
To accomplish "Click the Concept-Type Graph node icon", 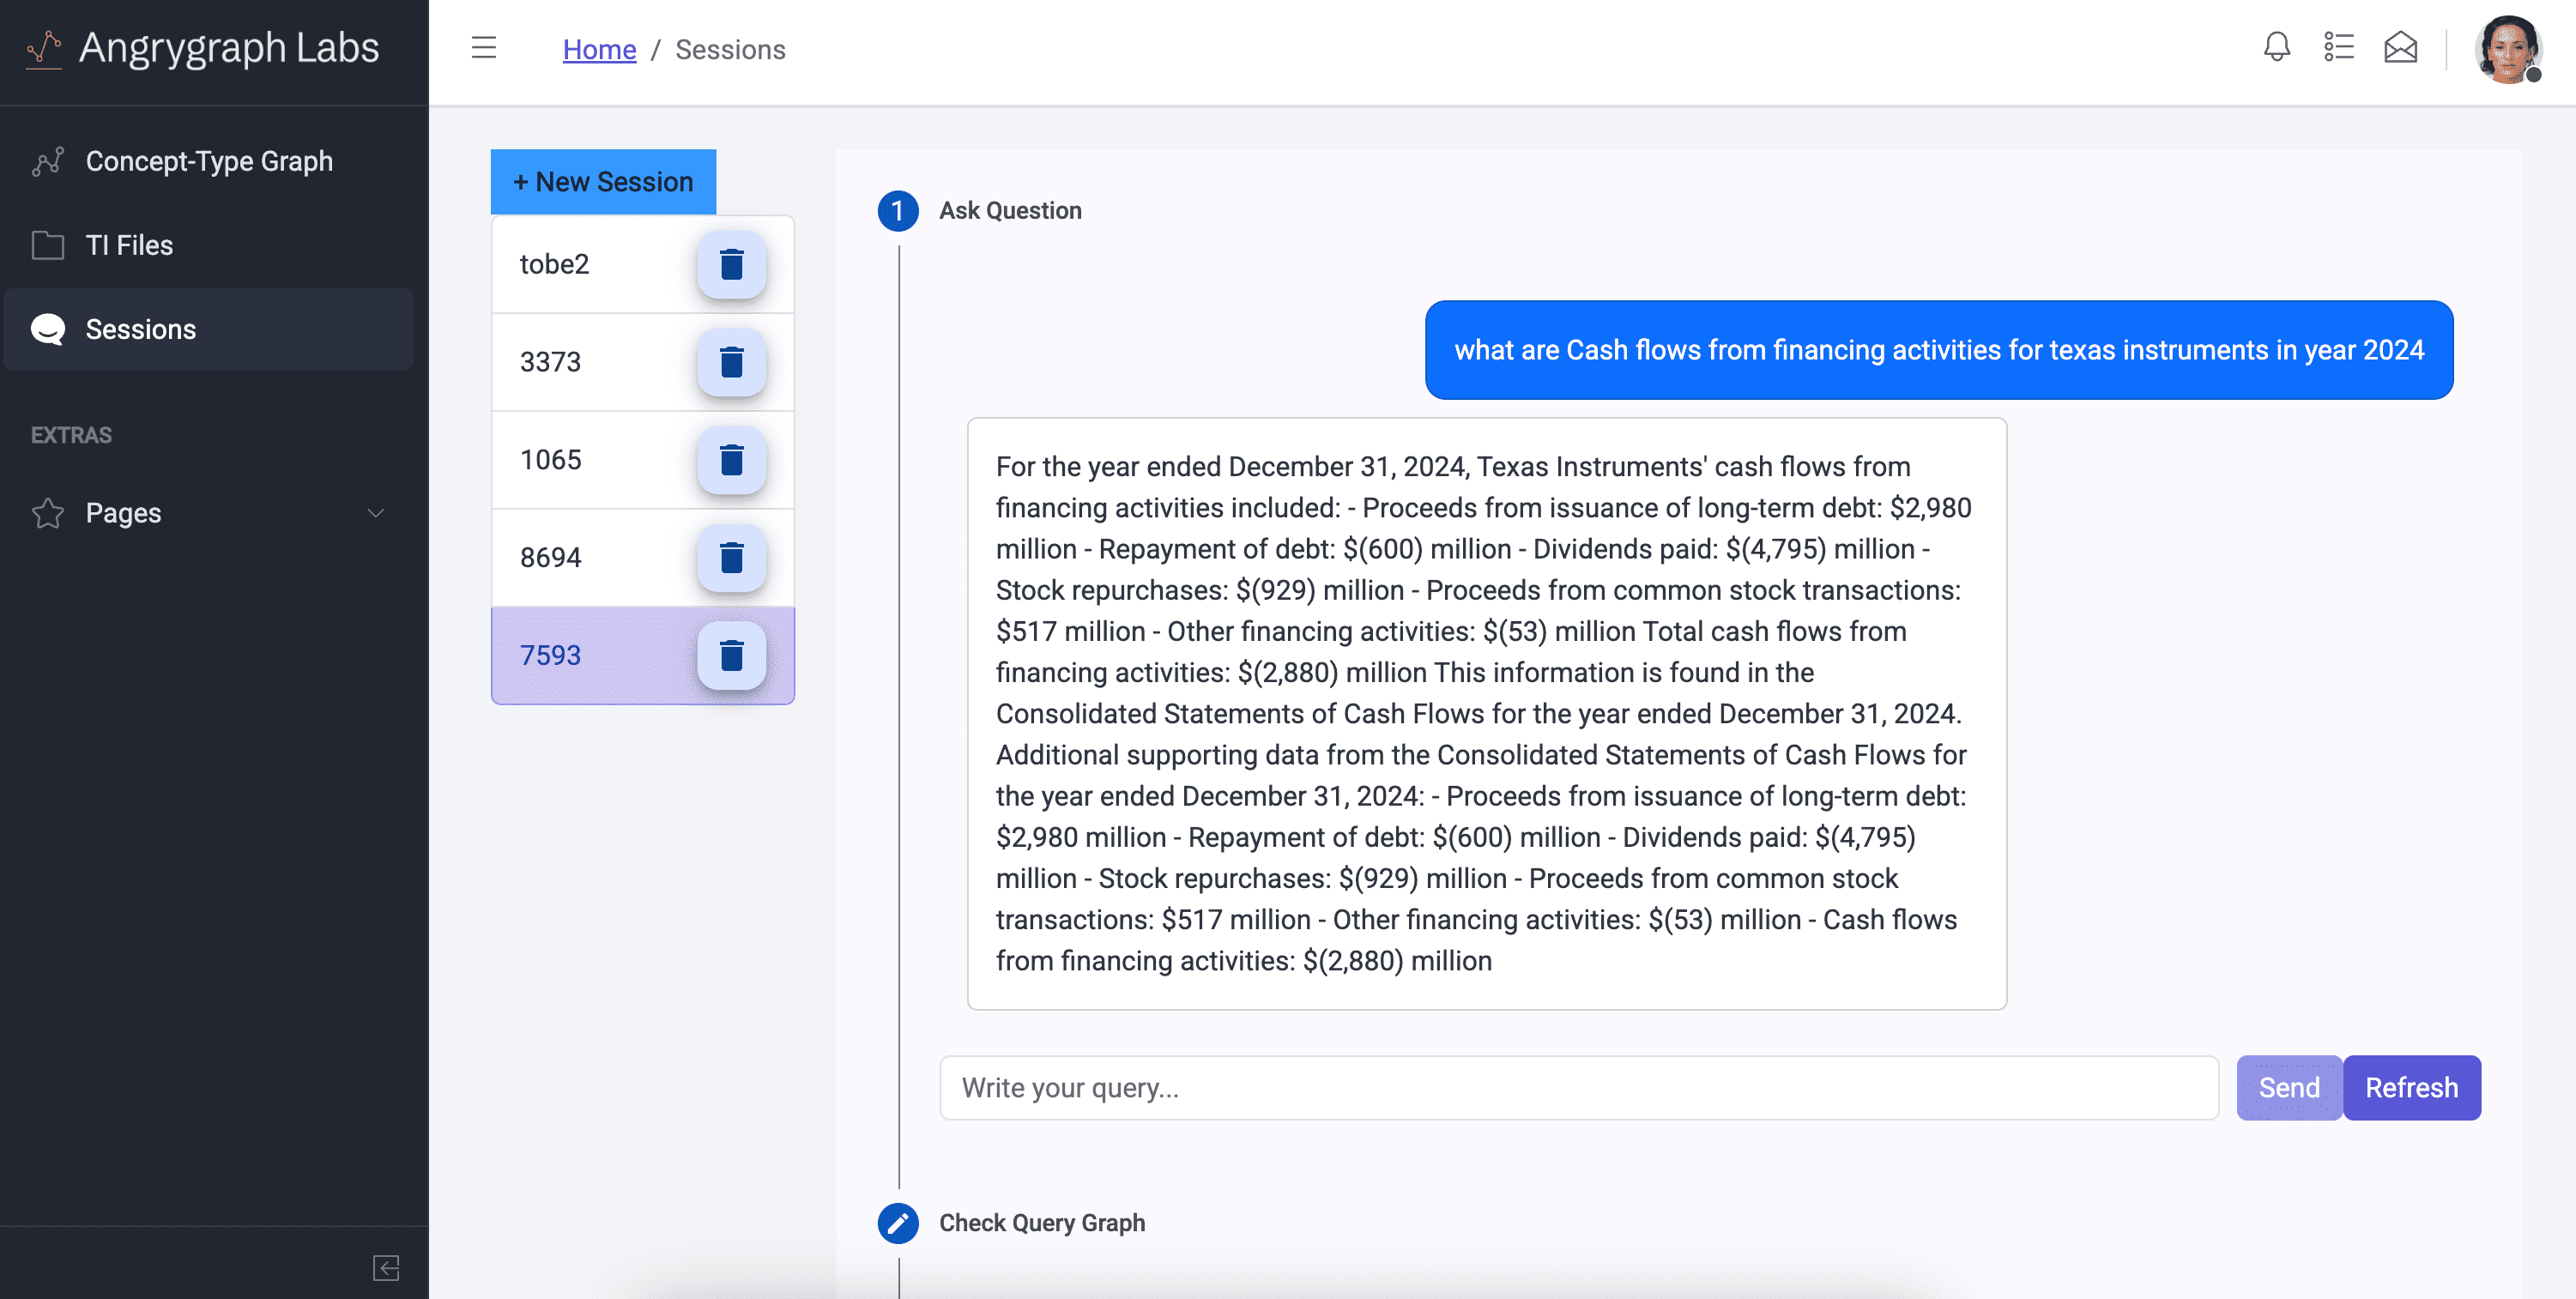I will [47, 160].
